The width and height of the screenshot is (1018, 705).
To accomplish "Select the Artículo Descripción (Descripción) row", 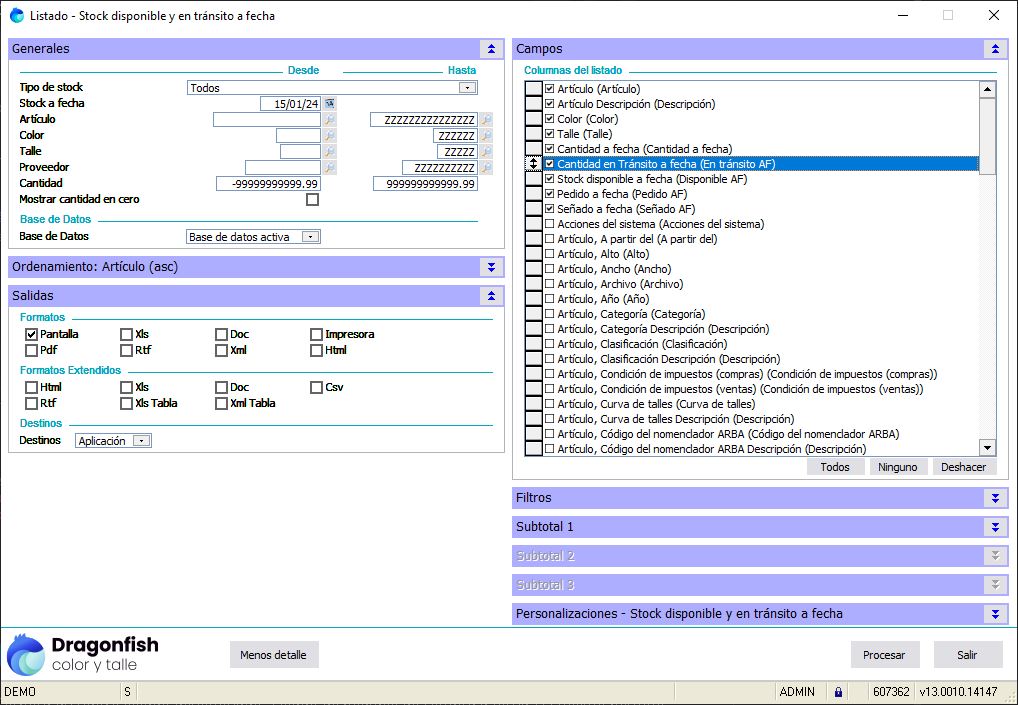I will 761,104.
